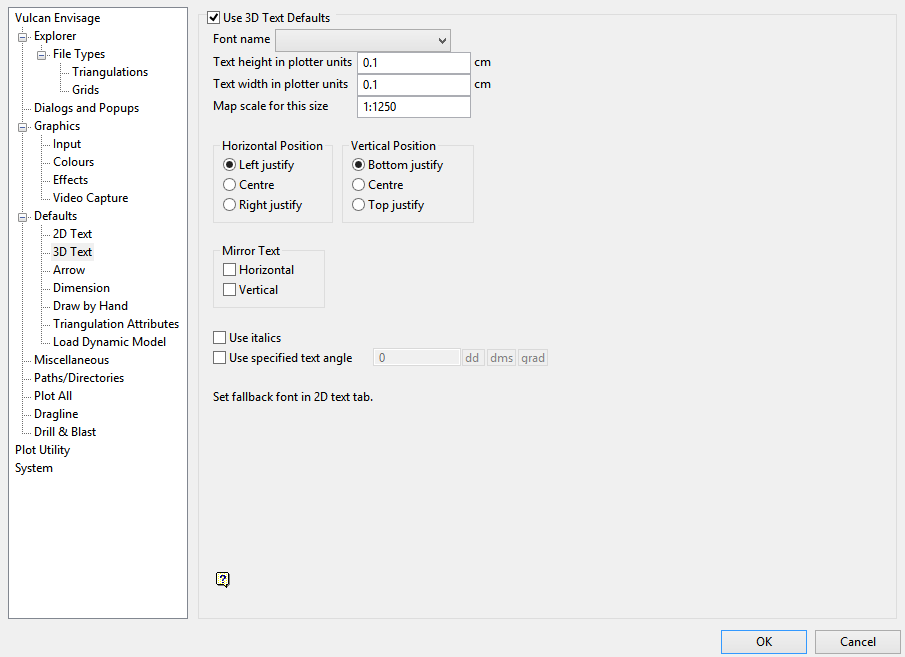This screenshot has height=657, width=905.
Task: Select Right justify horizontal position
Action: click(230, 205)
